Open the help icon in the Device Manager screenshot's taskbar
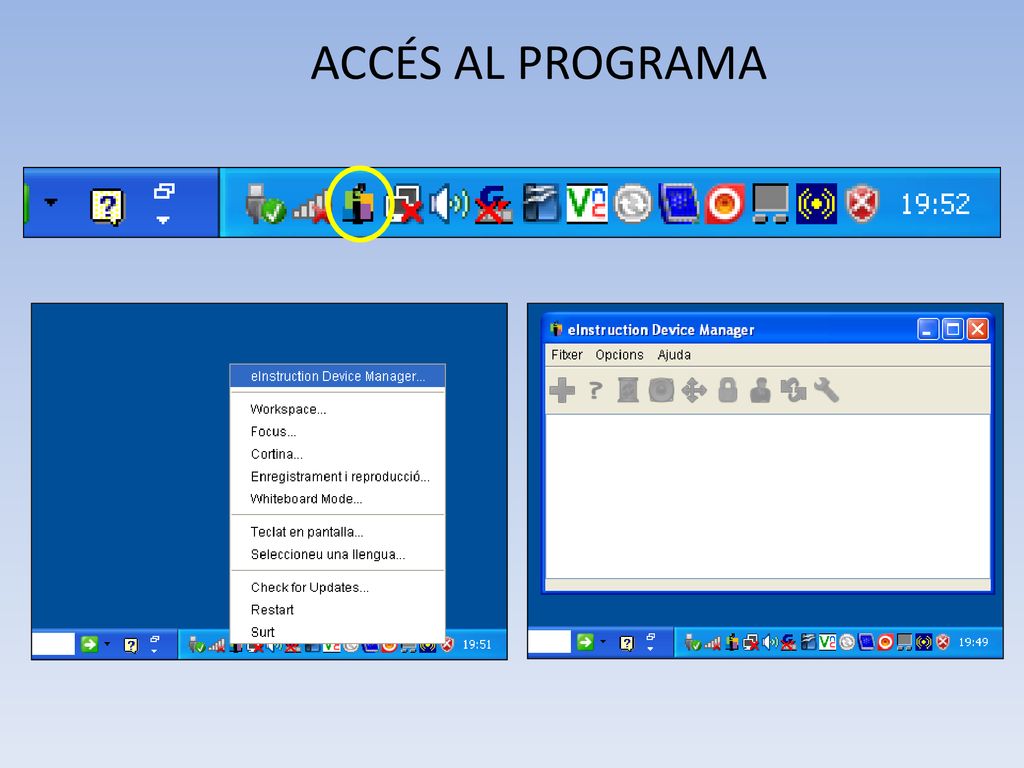1024x768 pixels. [626, 644]
